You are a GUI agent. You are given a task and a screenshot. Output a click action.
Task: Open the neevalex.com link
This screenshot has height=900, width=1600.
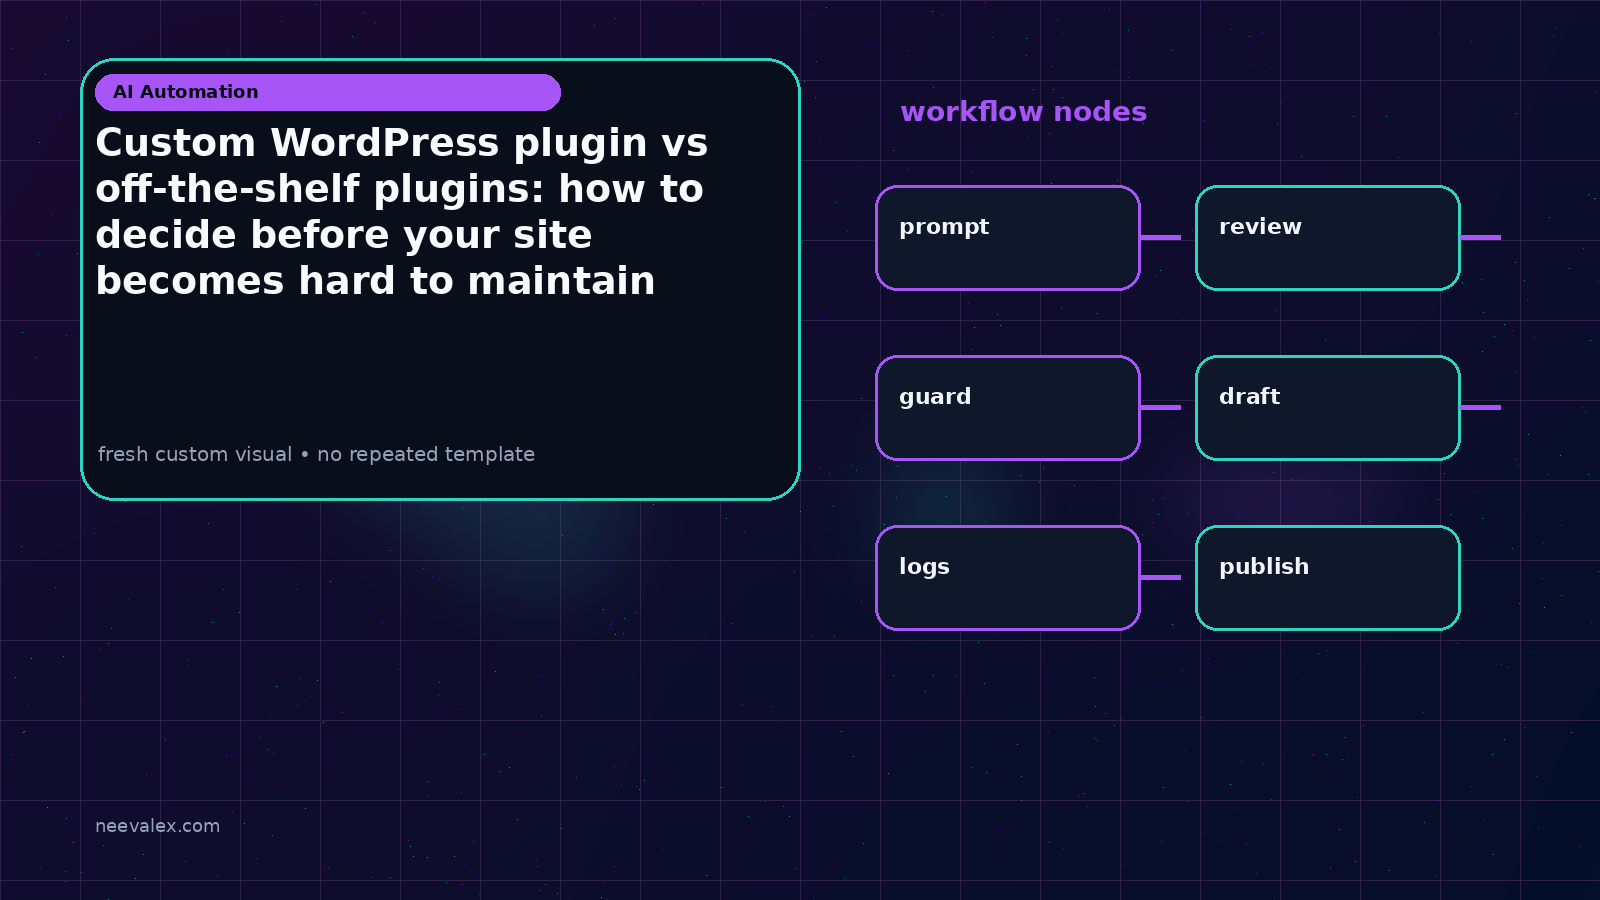(x=157, y=826)
